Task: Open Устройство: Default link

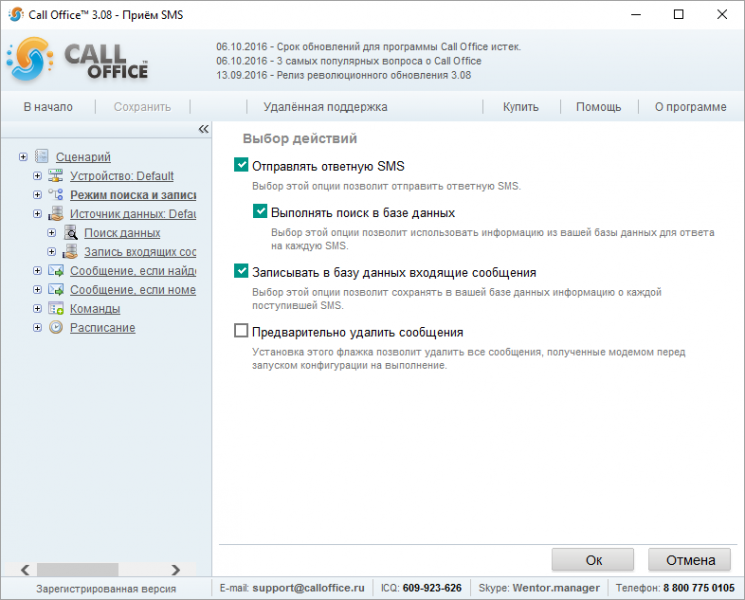Action: 122,176
